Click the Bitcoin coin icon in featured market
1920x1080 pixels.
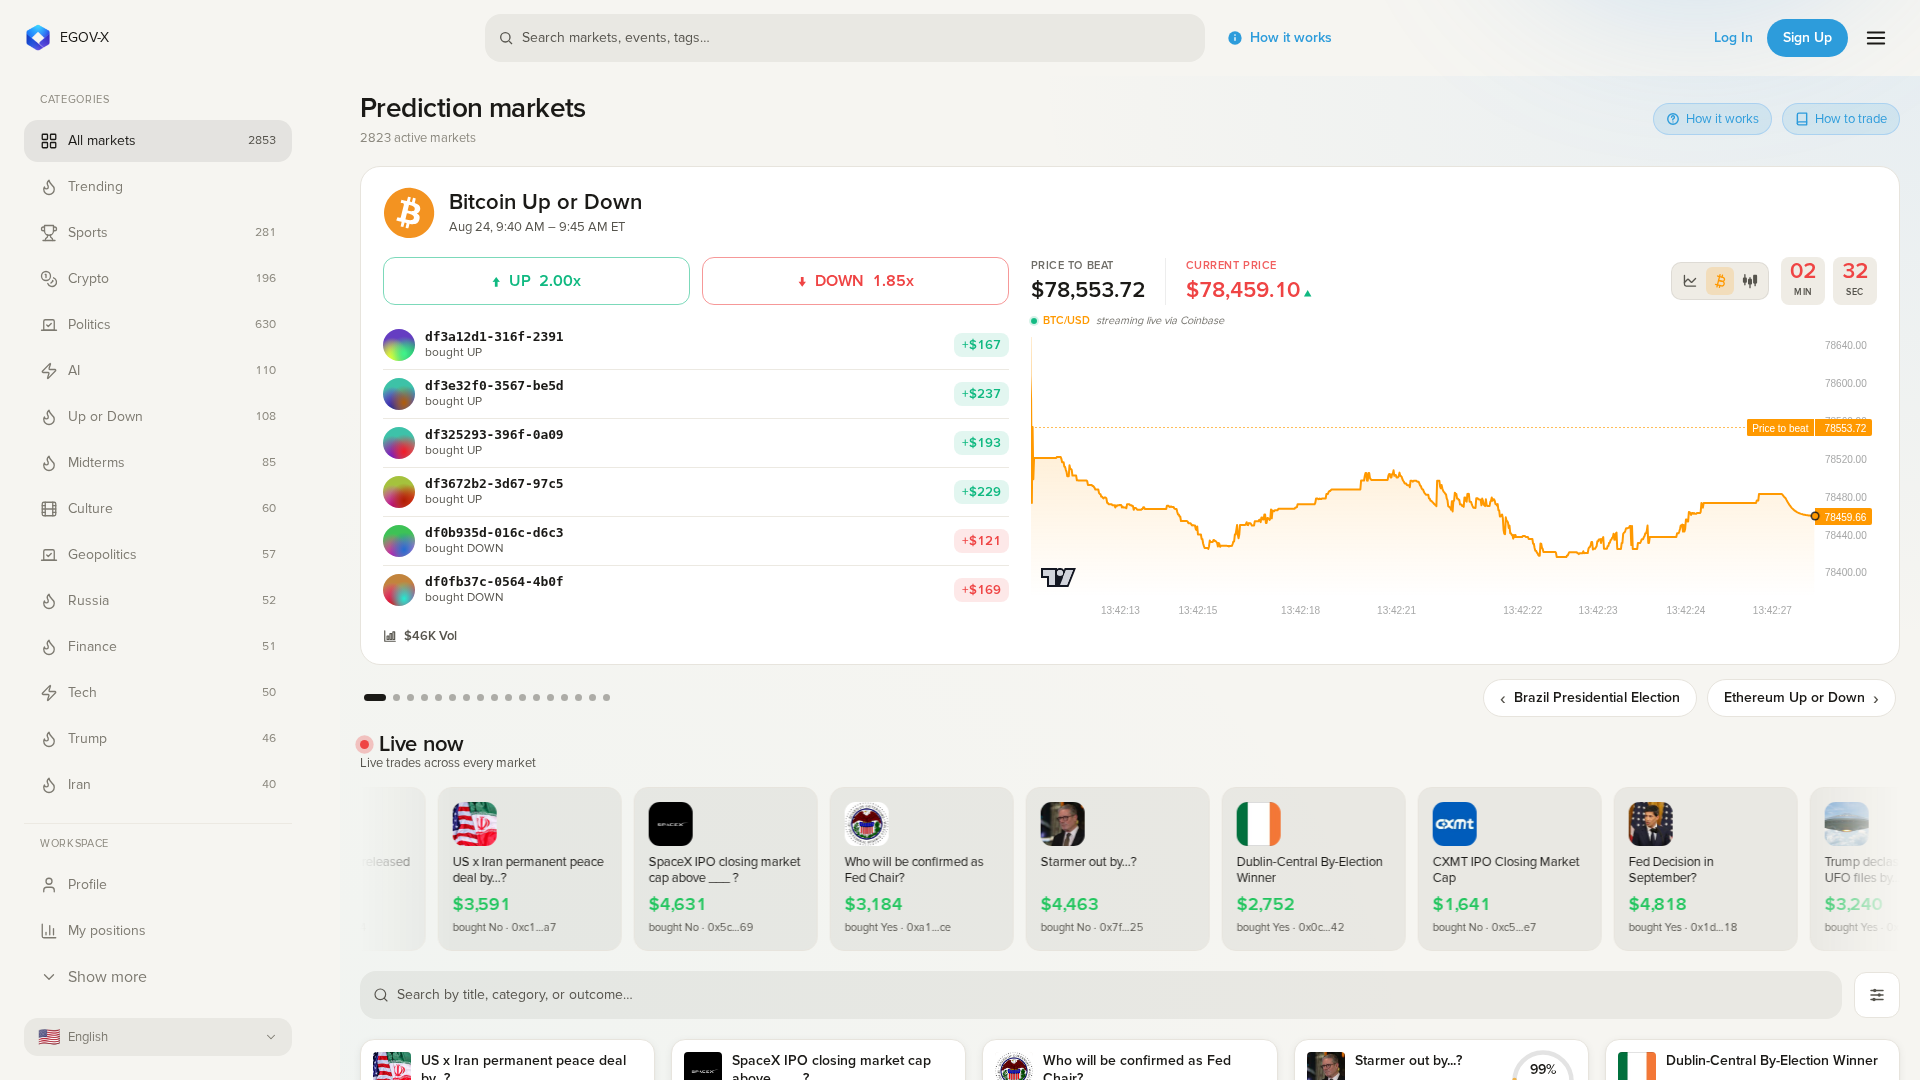pos(409,213)
